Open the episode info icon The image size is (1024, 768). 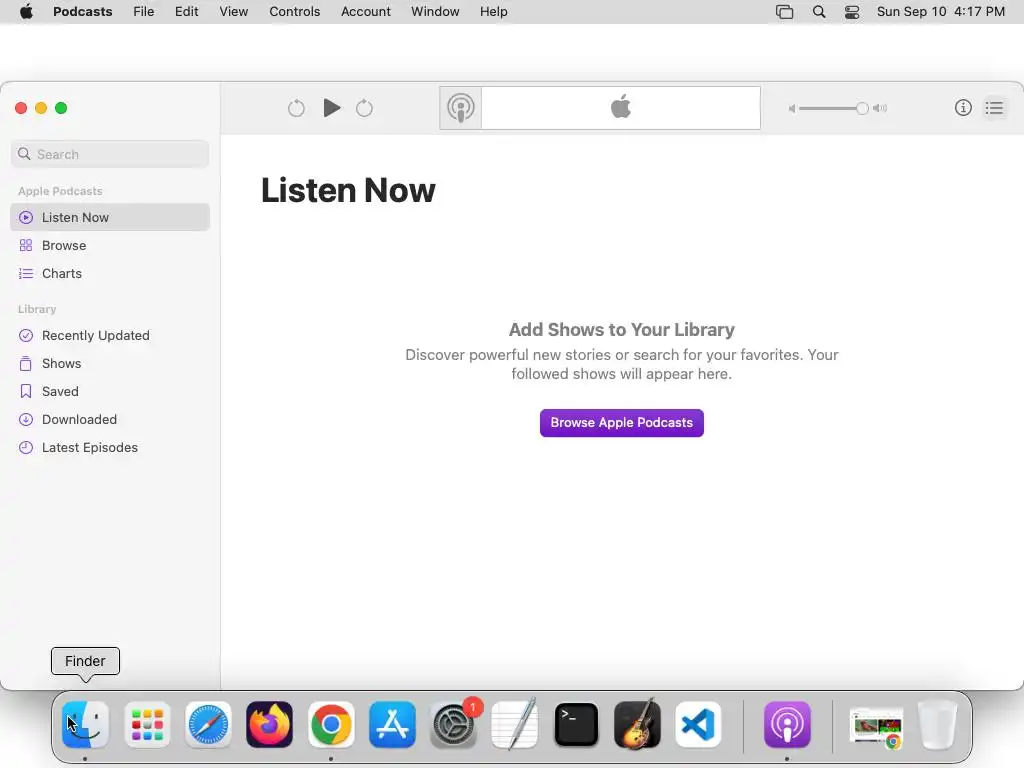click(963, 108)
